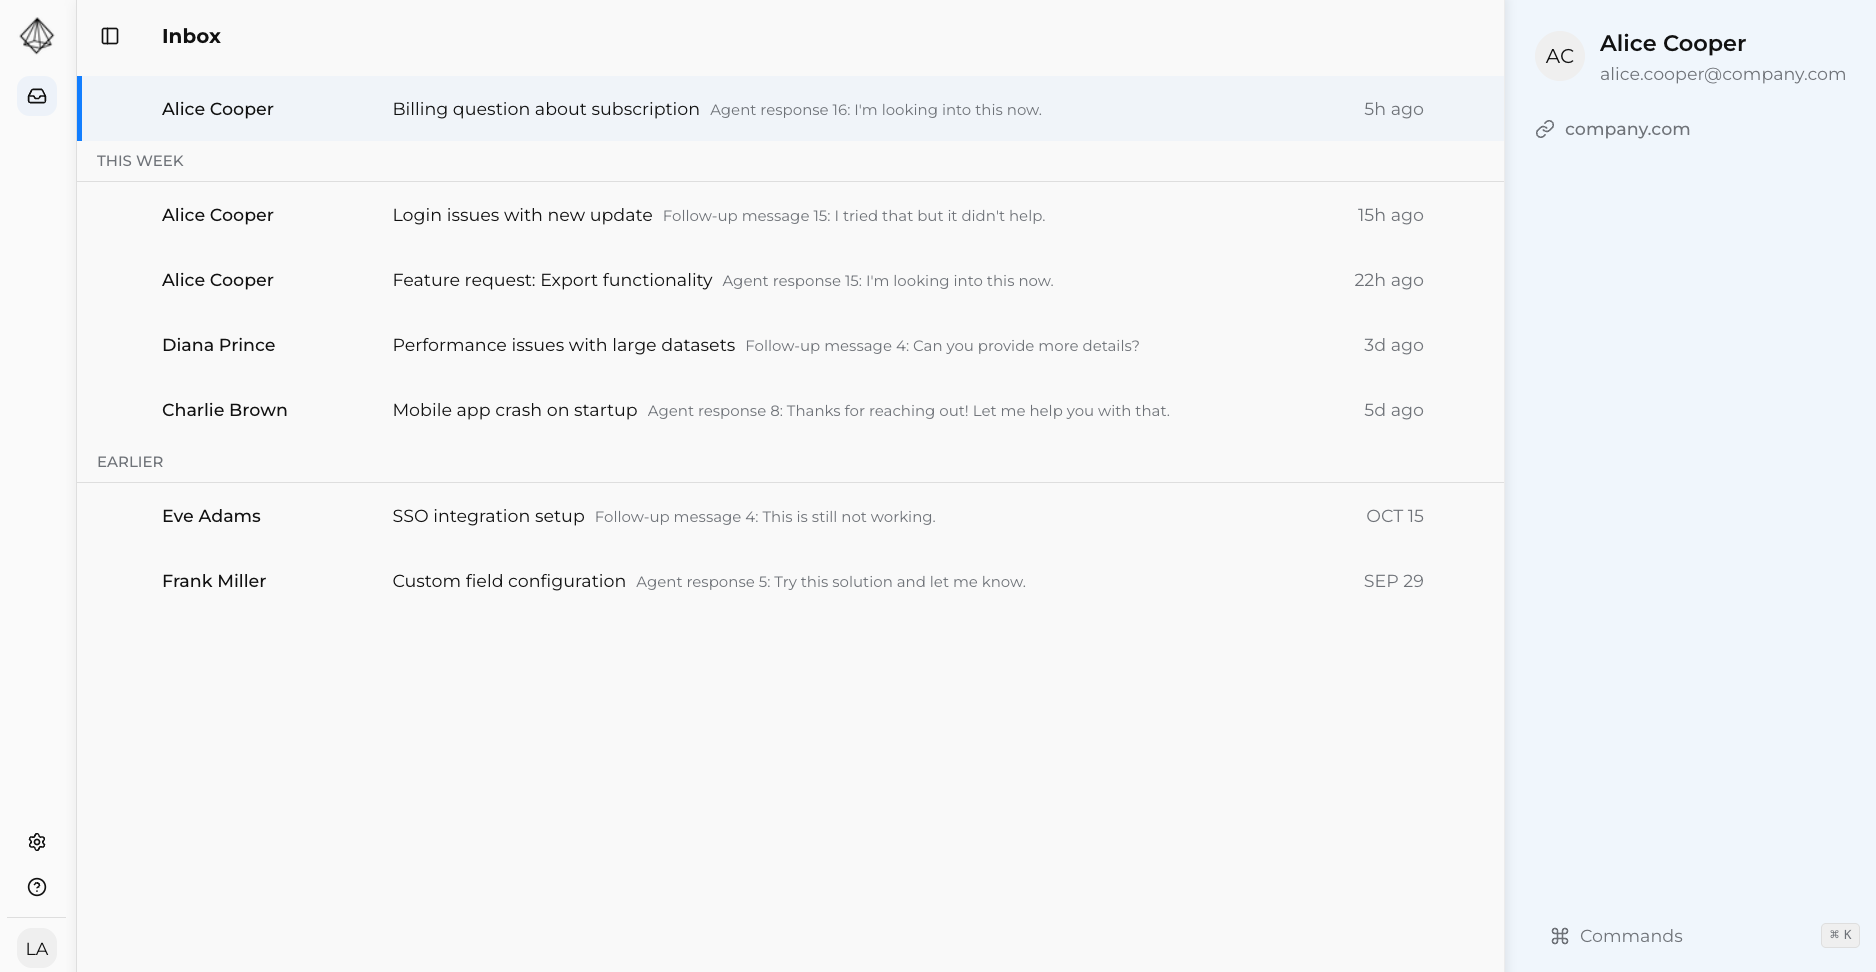Click the Commands command-key icon
The image size is (1876, 972).
[1560, 936]
